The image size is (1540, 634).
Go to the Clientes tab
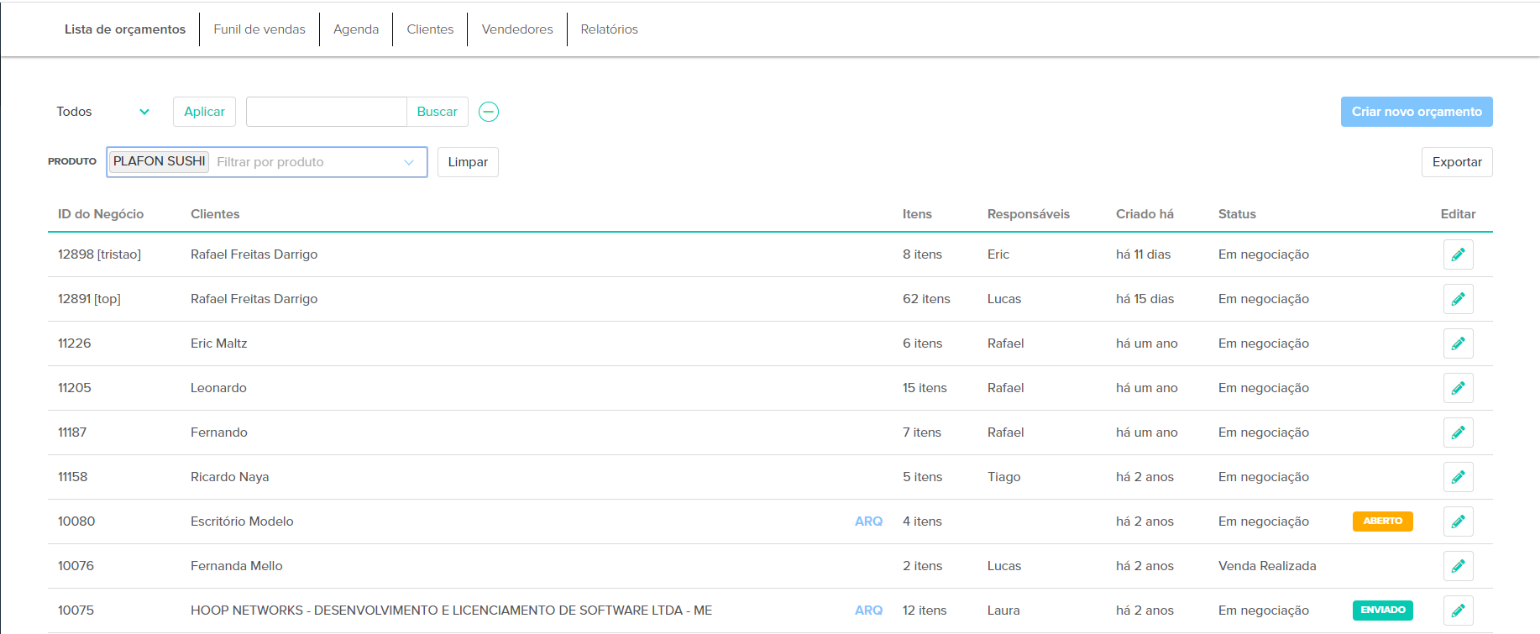[x=430, y=29]
